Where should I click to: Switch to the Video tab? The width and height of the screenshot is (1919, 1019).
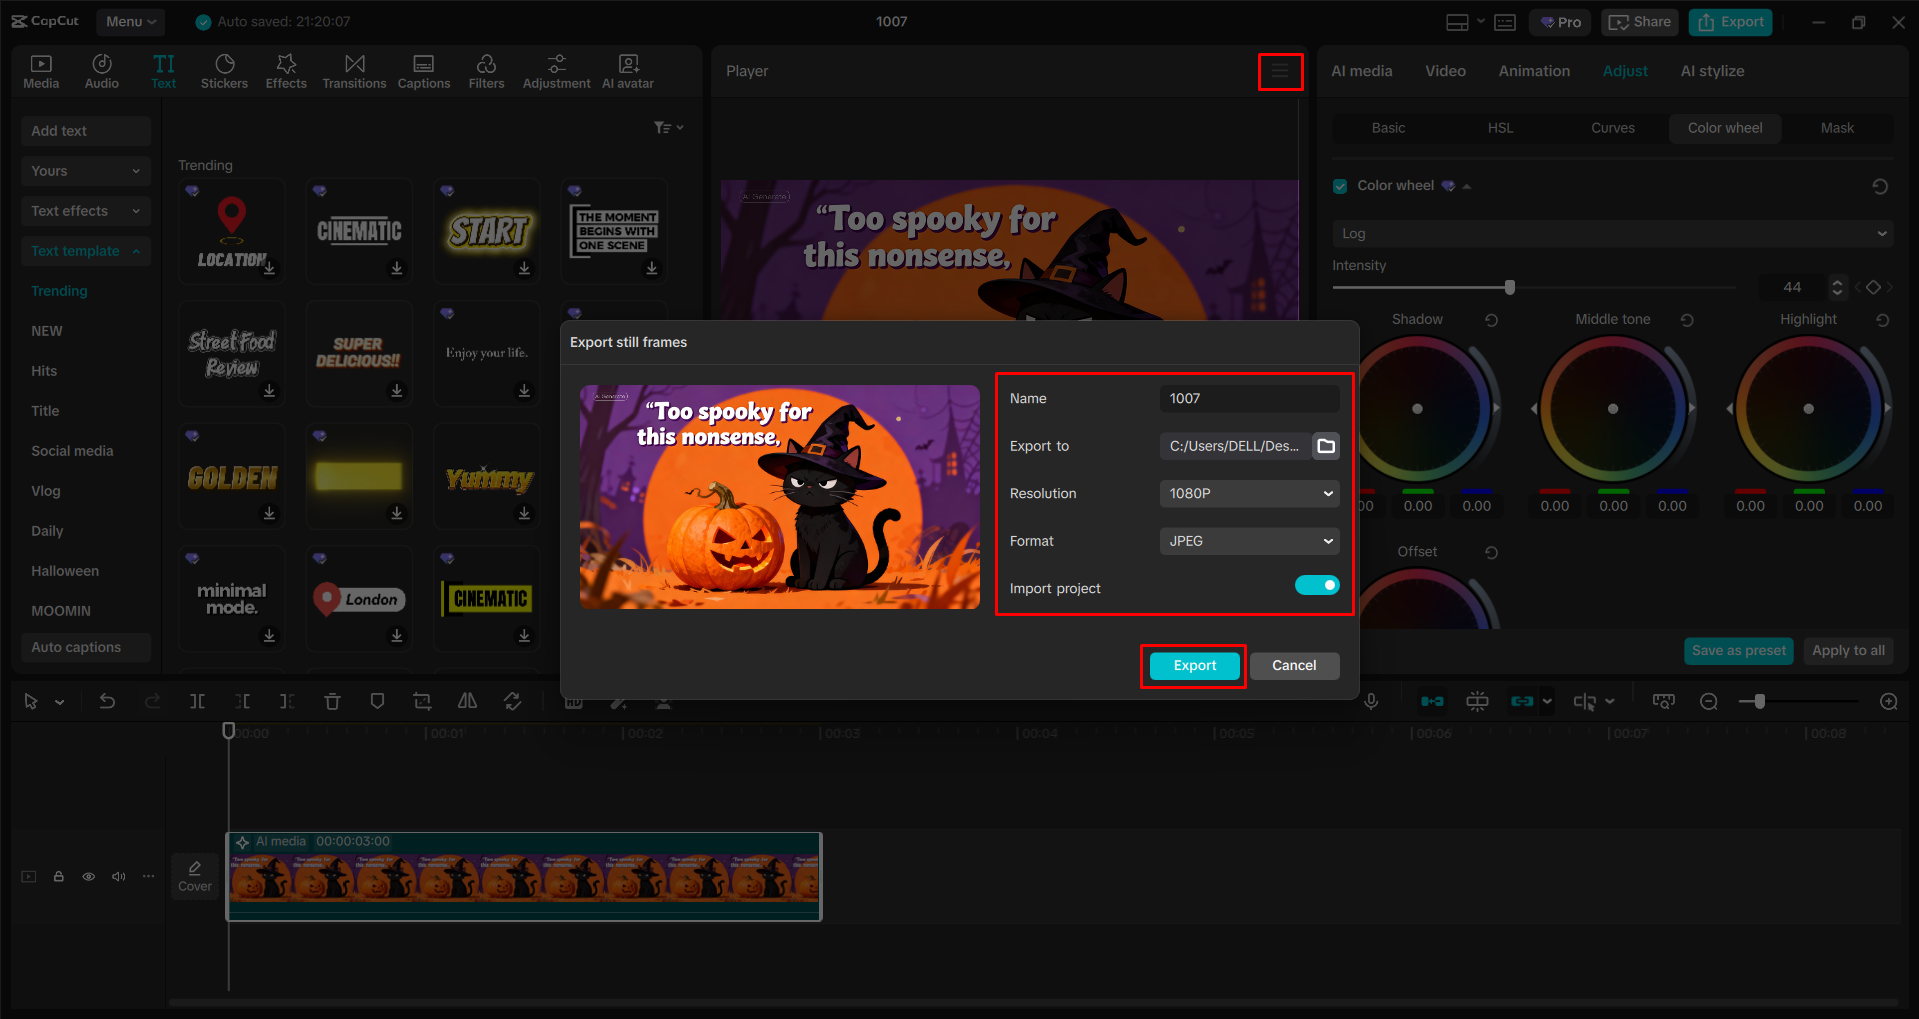tap(1445, 72)
